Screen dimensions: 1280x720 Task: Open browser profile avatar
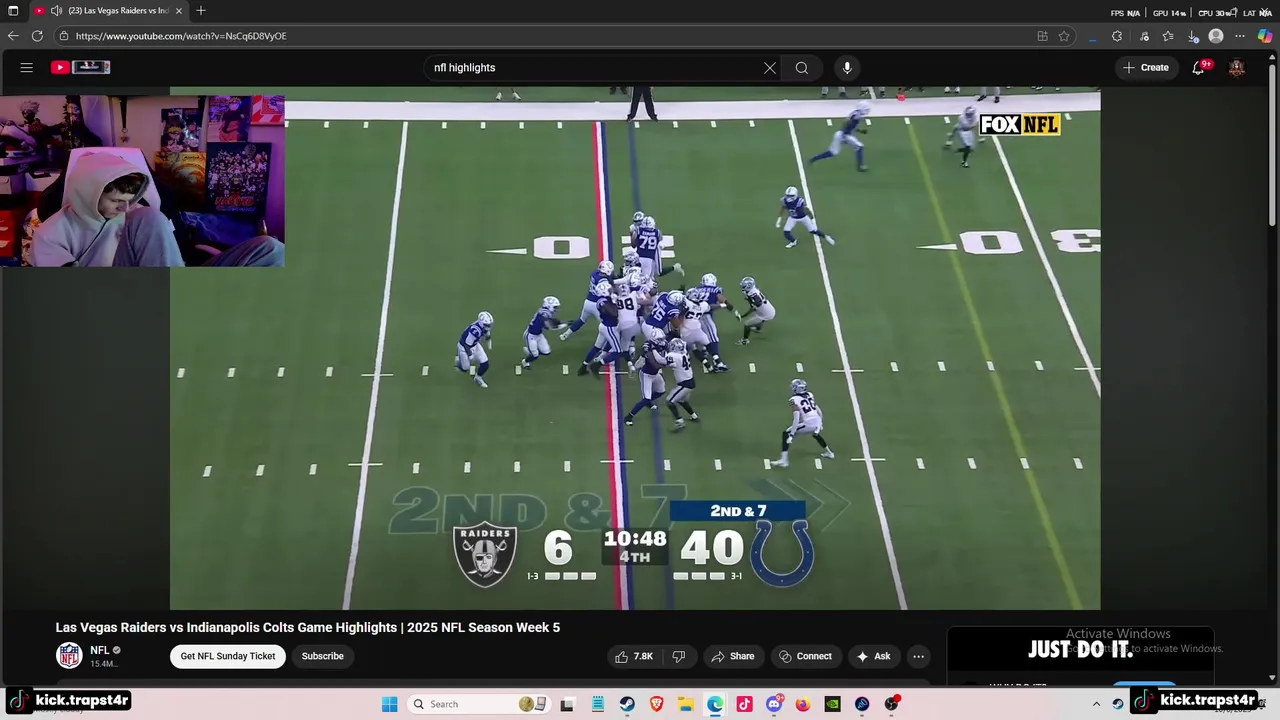(x=1216, y=36)
